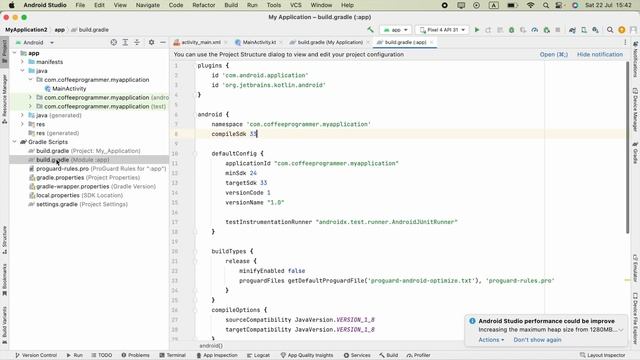
Task: Open the Logcat tool window
Action: [258, 355]
